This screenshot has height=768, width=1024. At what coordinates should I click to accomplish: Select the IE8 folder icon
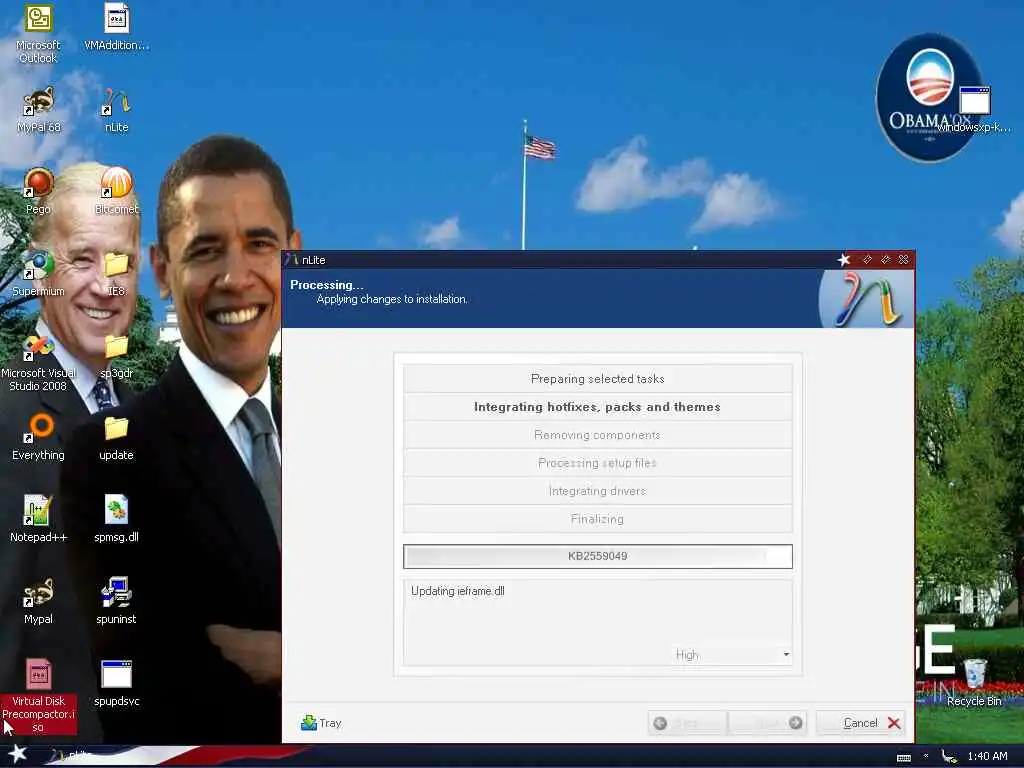click(116, 274)
